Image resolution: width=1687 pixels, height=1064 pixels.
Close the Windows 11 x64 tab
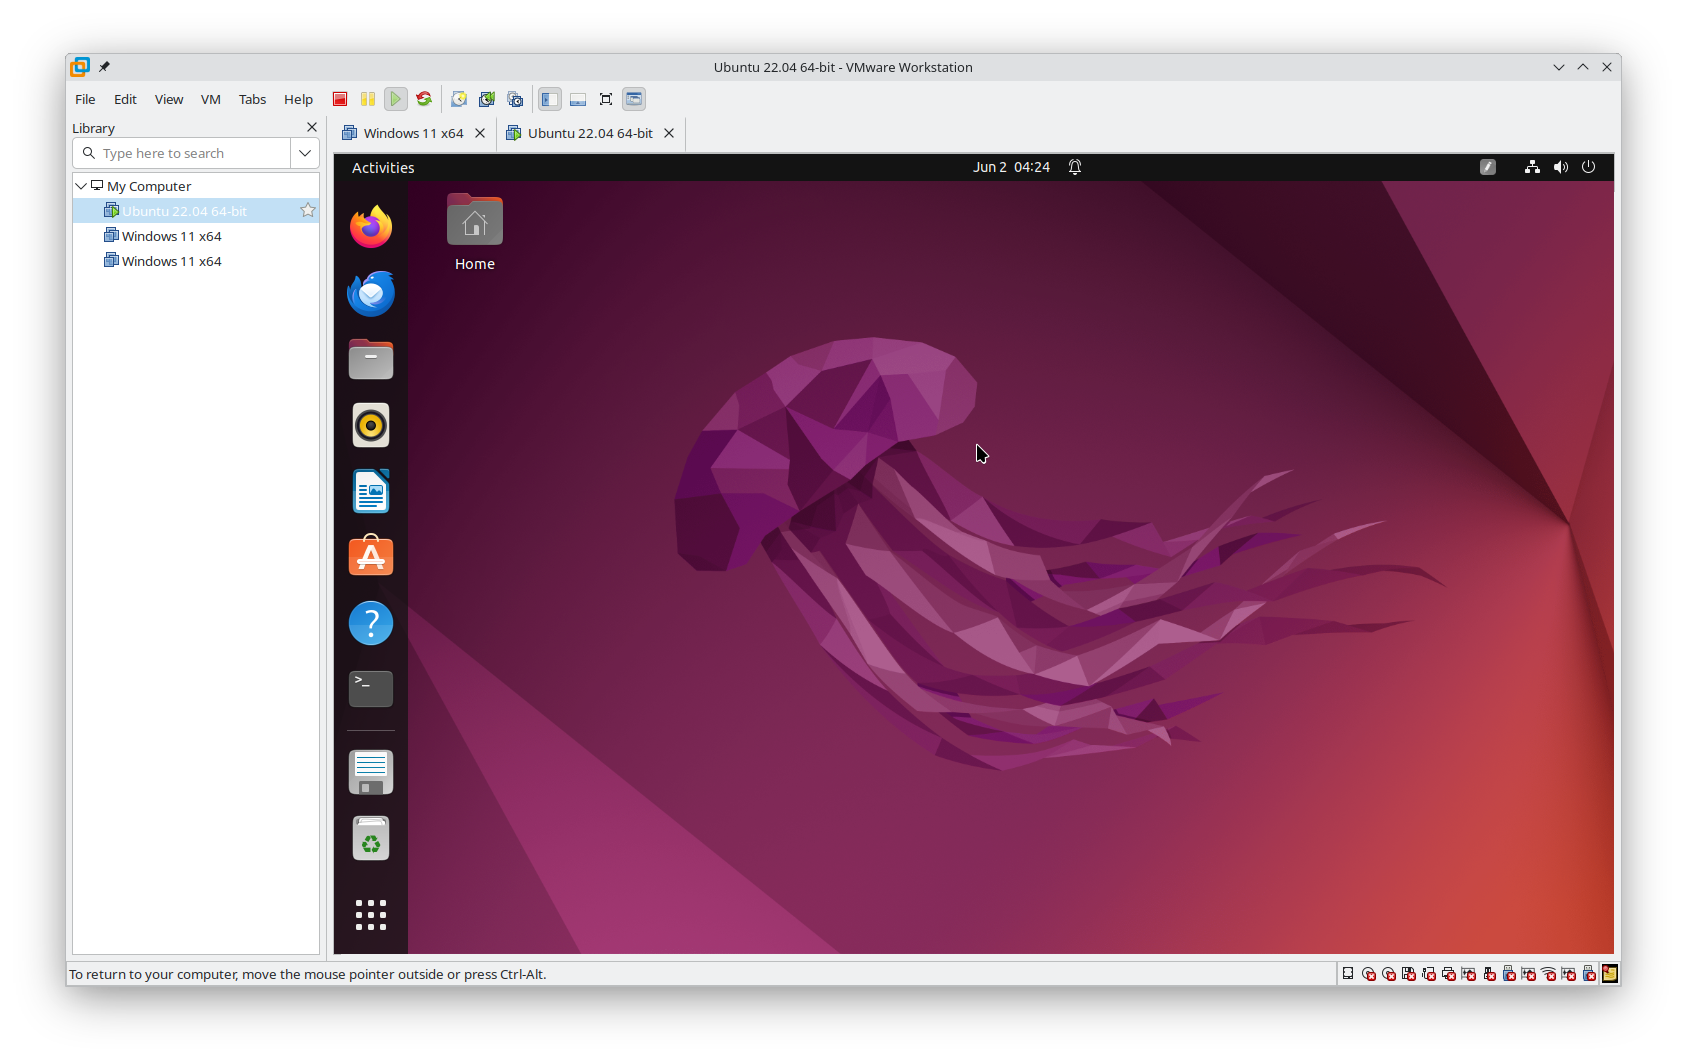tap(480, 133)
